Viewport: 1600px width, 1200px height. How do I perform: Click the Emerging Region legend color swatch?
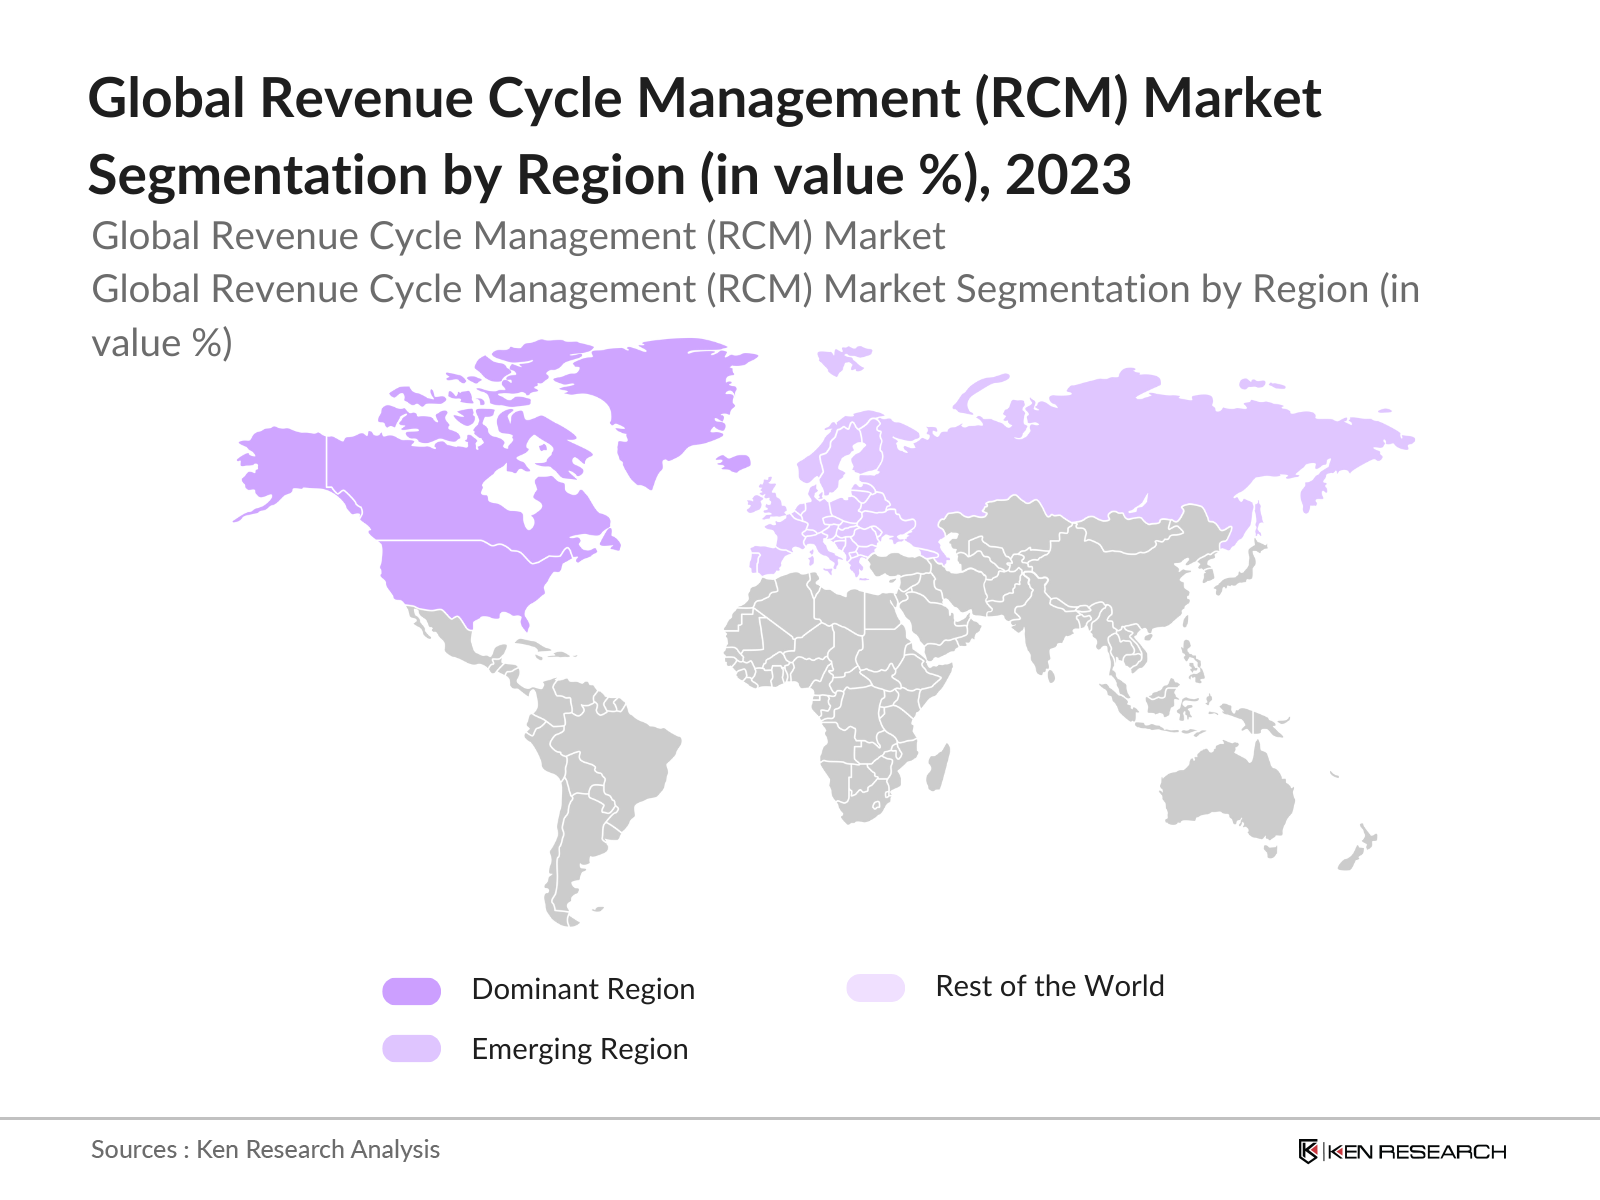click(x=411, y=1048)
